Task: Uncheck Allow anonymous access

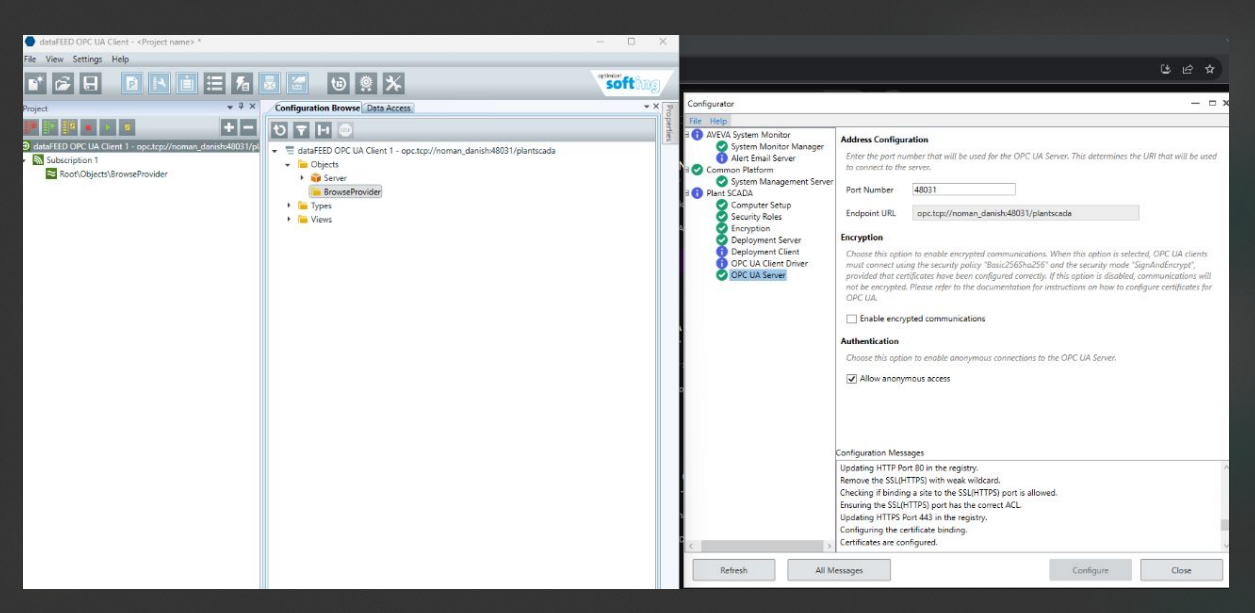Action: (x=851, y=379)
